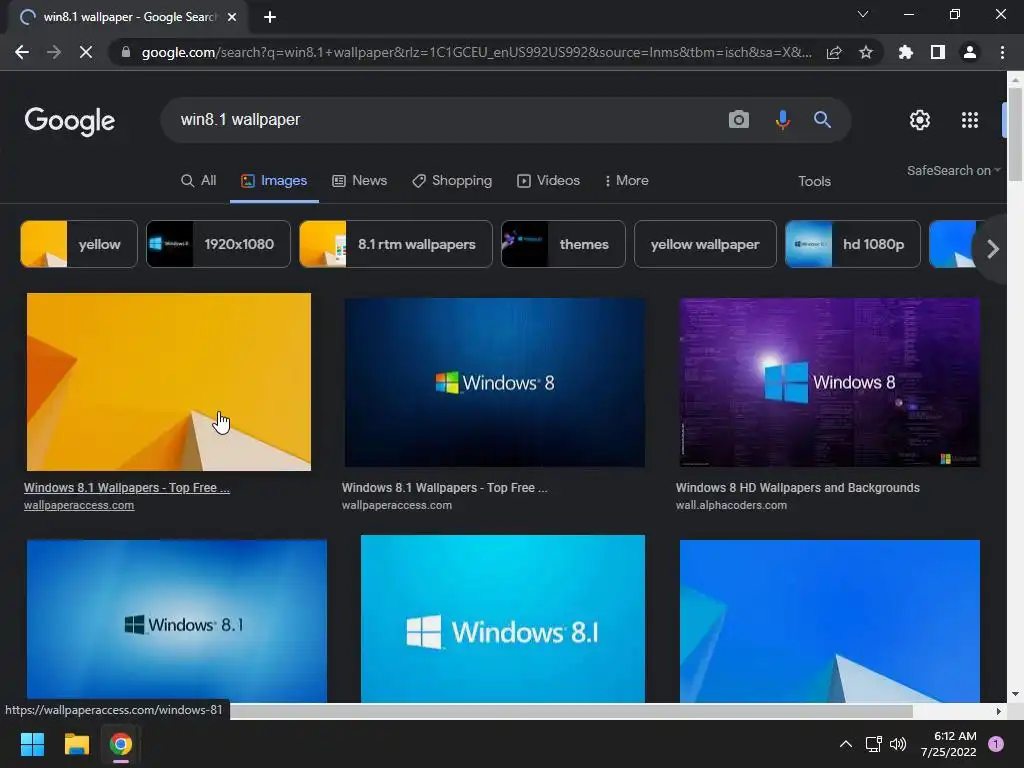Switch to the Videos tab

pos(549,180)
